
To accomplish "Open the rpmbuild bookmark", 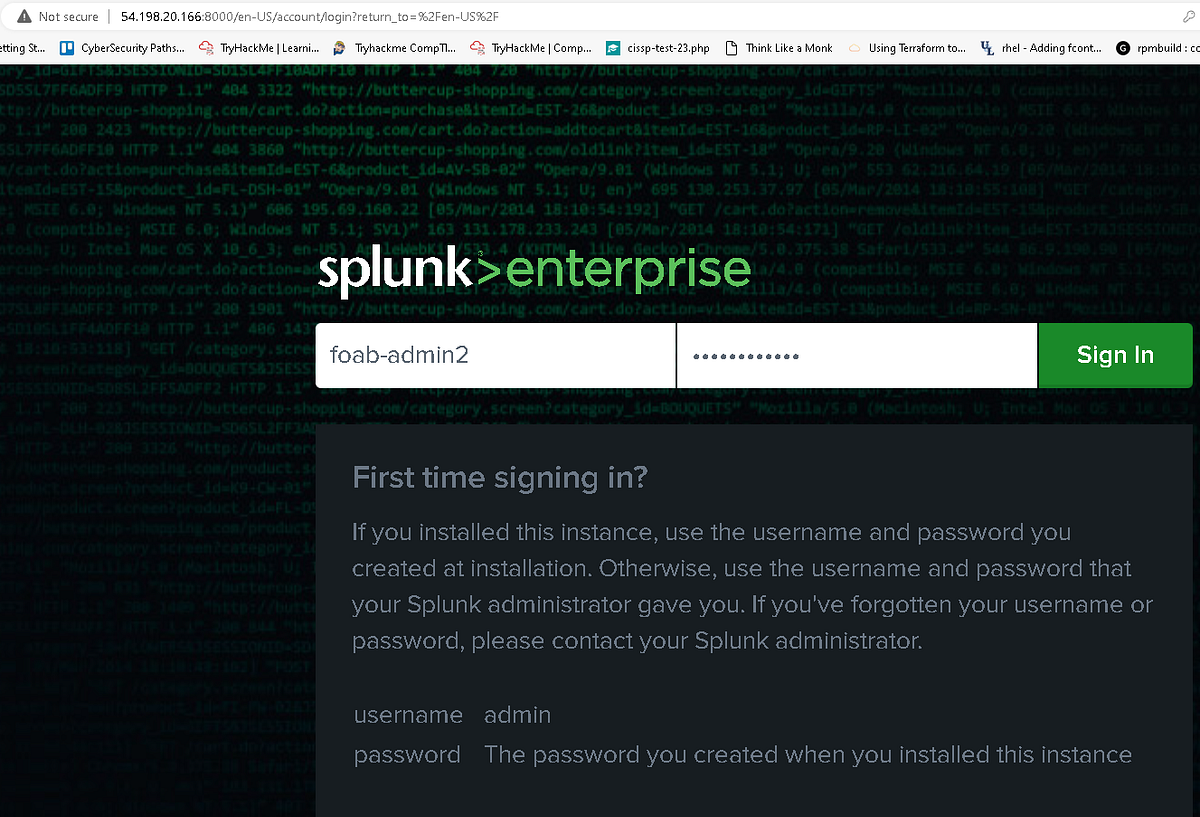I will 1170,47.
